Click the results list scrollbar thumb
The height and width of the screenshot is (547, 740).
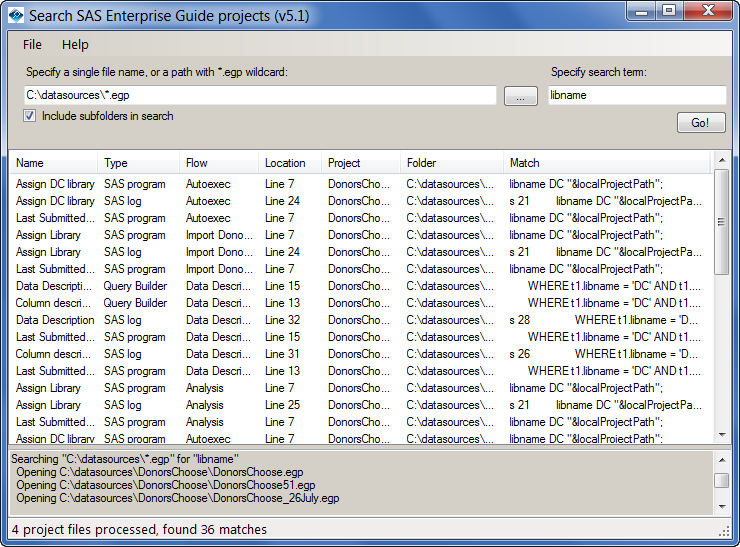(x=722, y=222)
